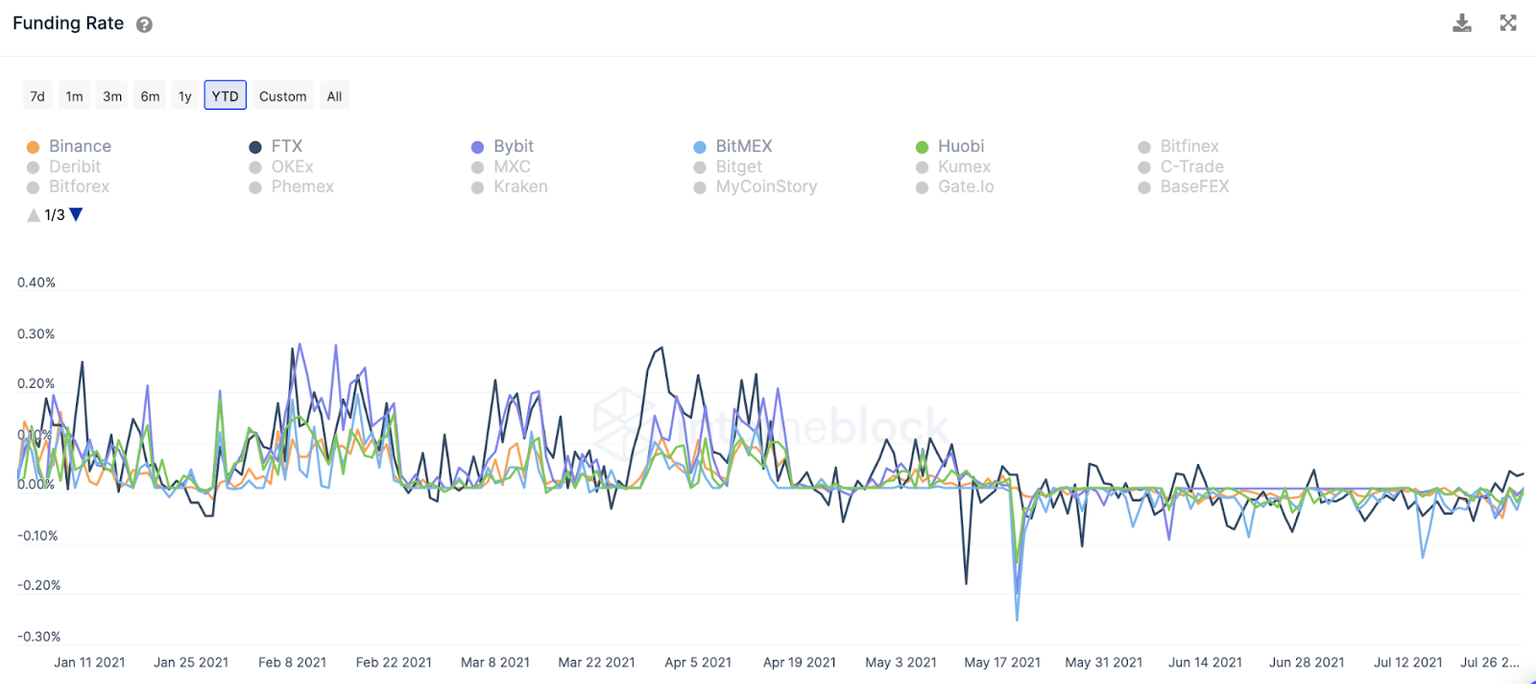Show All time range data

coord(334,96)
